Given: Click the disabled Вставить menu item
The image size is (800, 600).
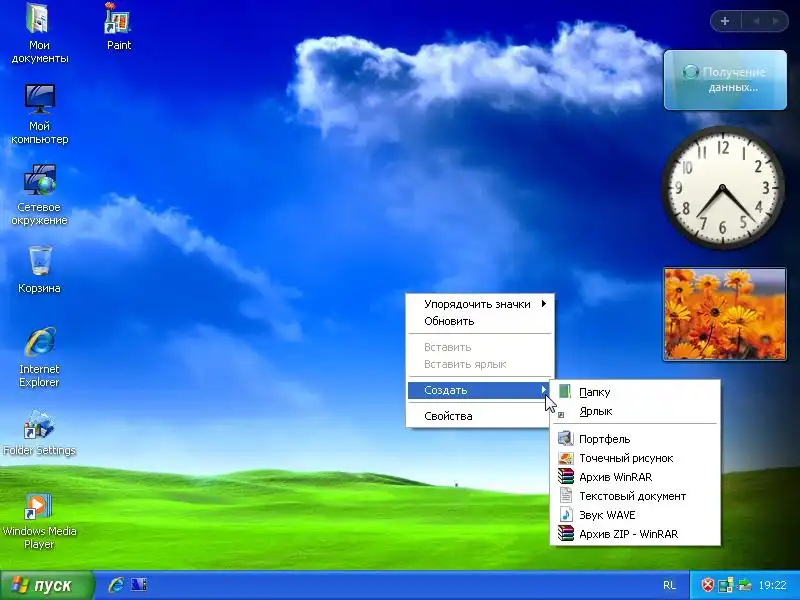Looking at the screenshot, I should coord(480,347).
